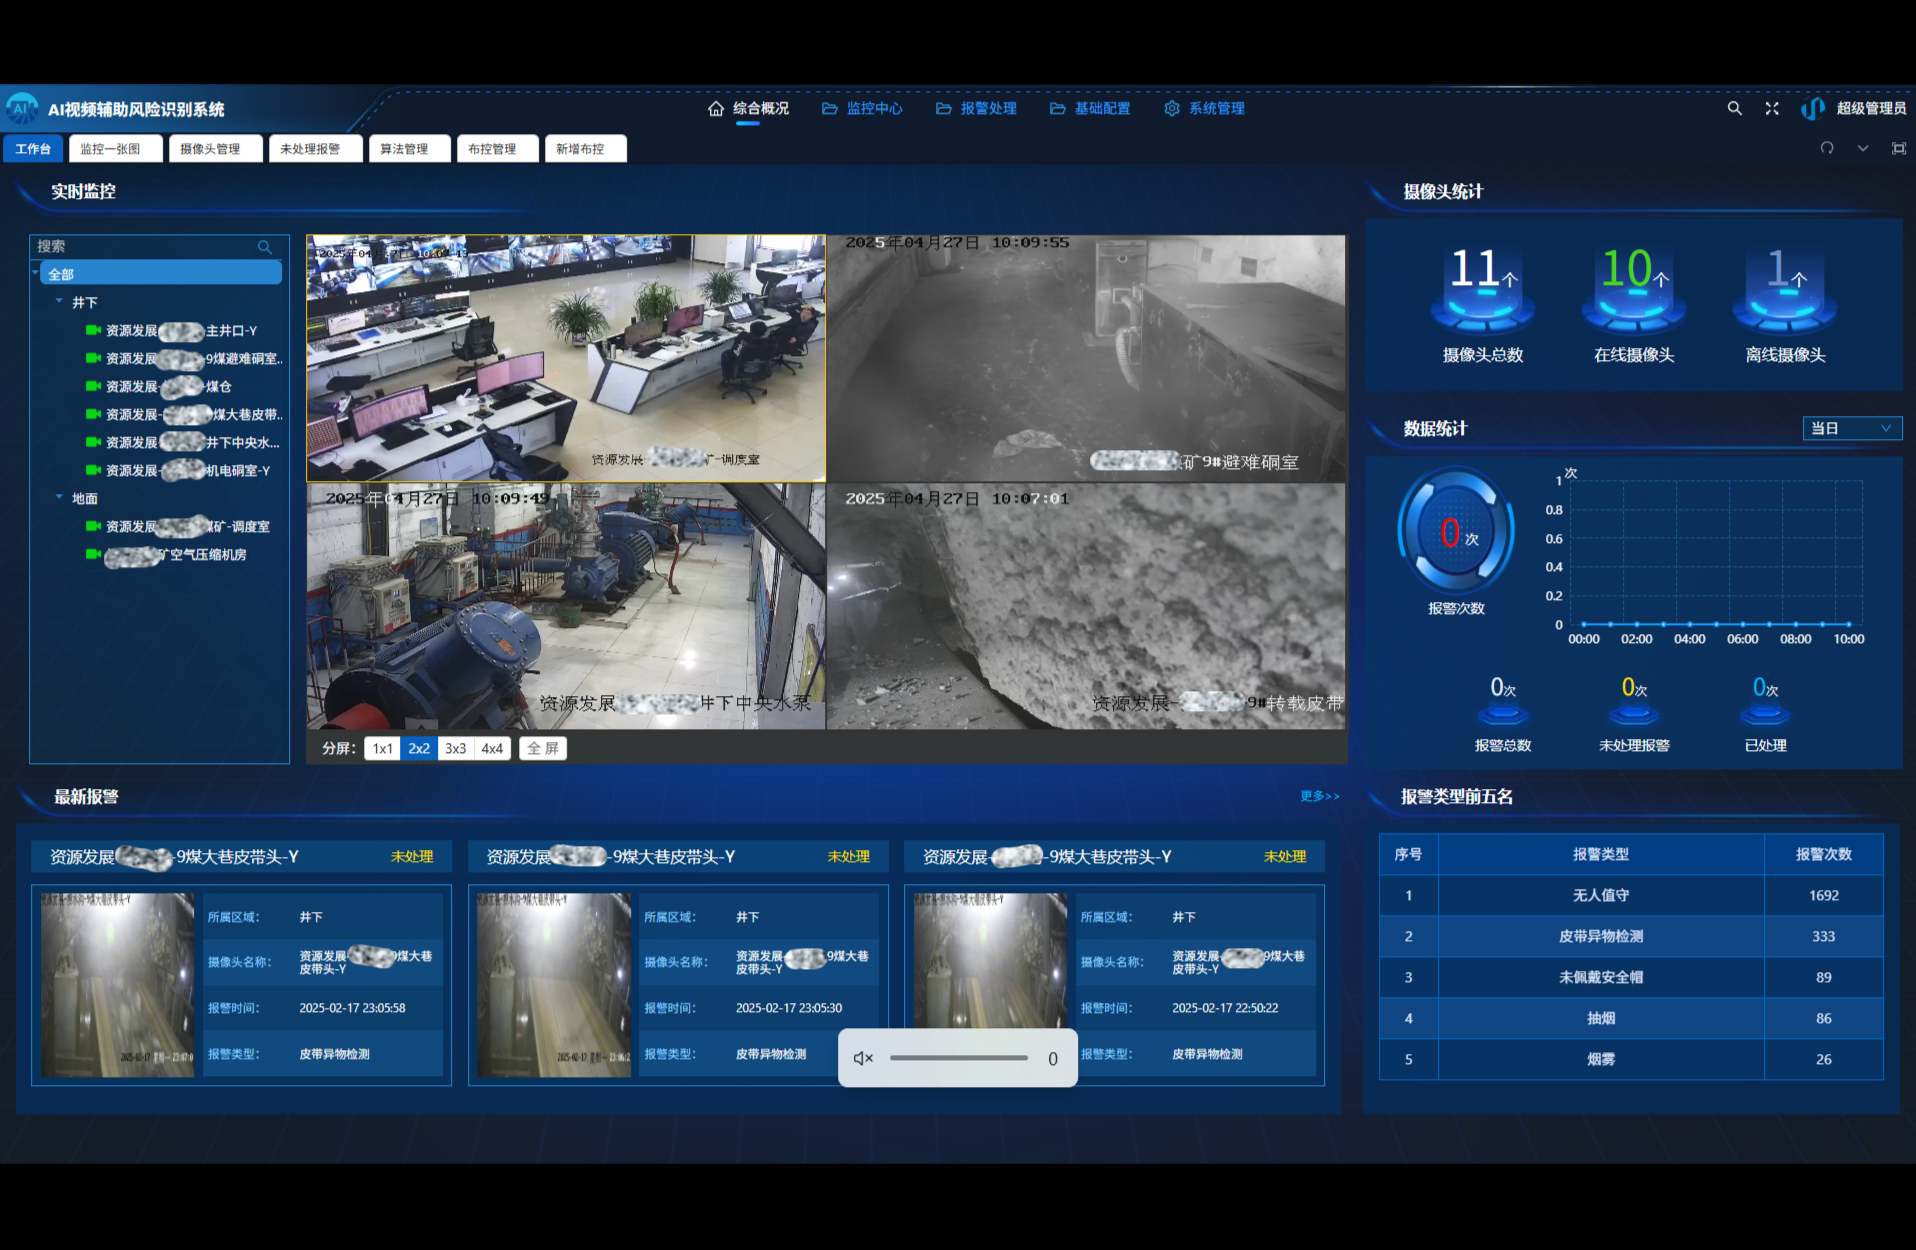Switch to 3x3 split-screen layout
1916x1250 pixels.
point(455,748)
